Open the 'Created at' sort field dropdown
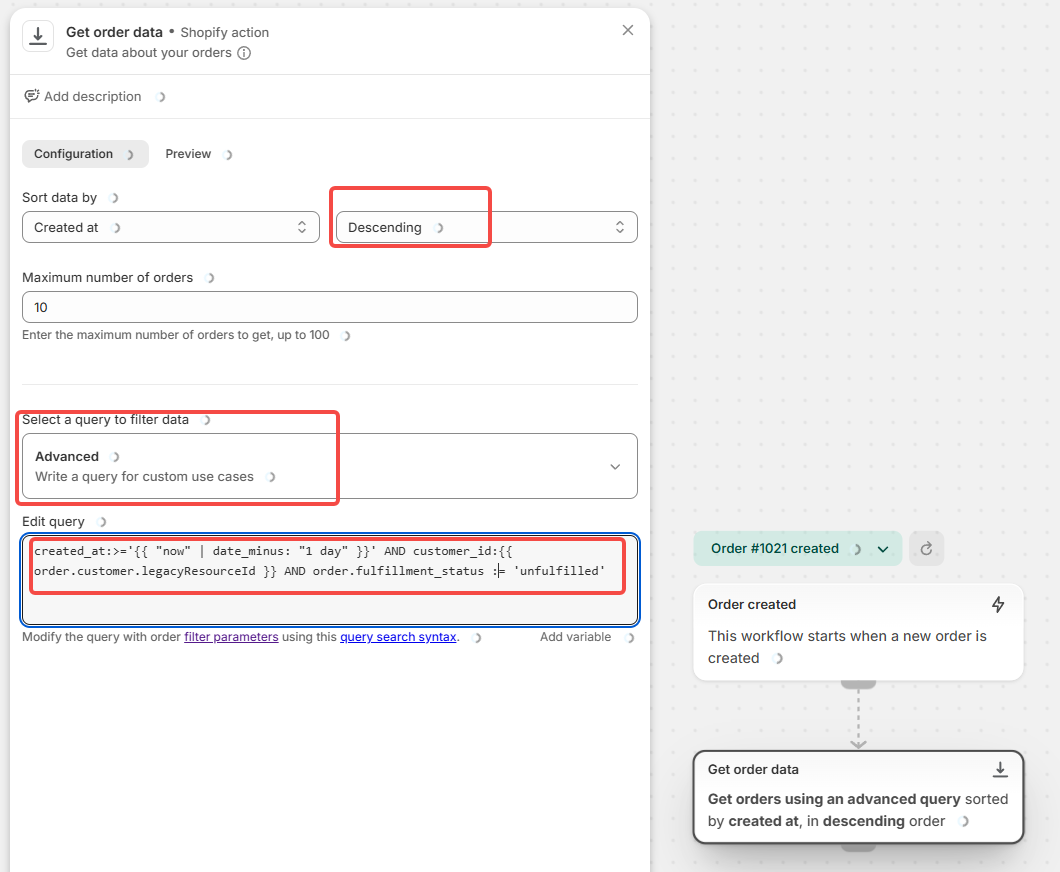Viewport: 1060px width, 872px height. 170,227
